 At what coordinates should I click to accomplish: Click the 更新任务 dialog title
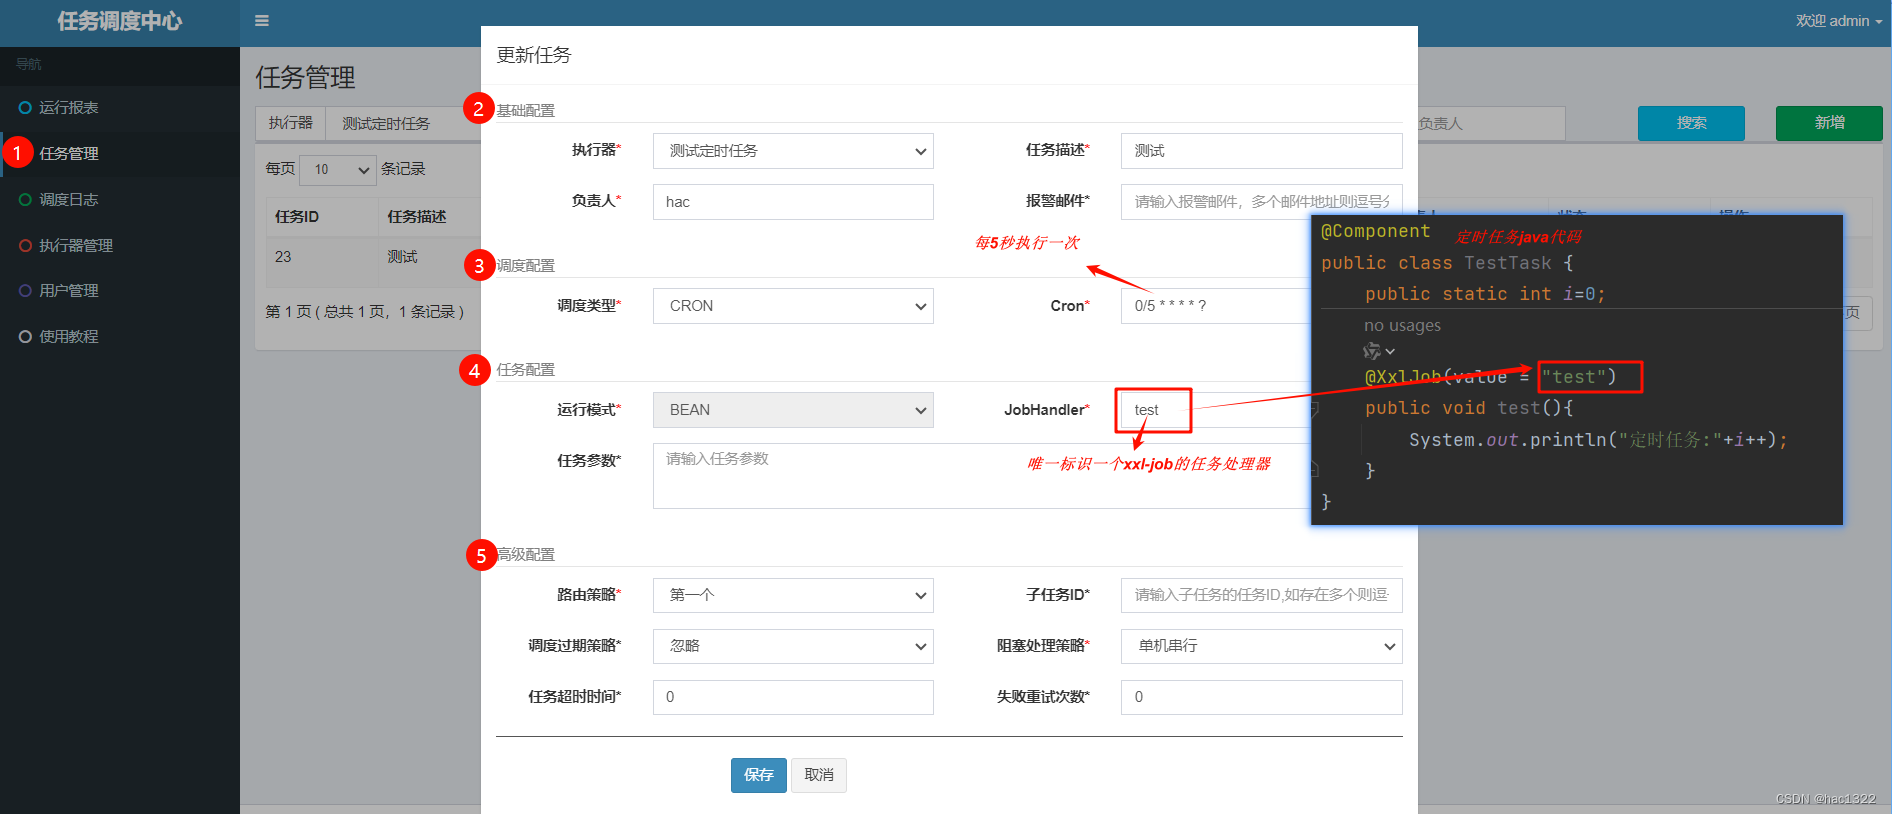coord(534,55)
